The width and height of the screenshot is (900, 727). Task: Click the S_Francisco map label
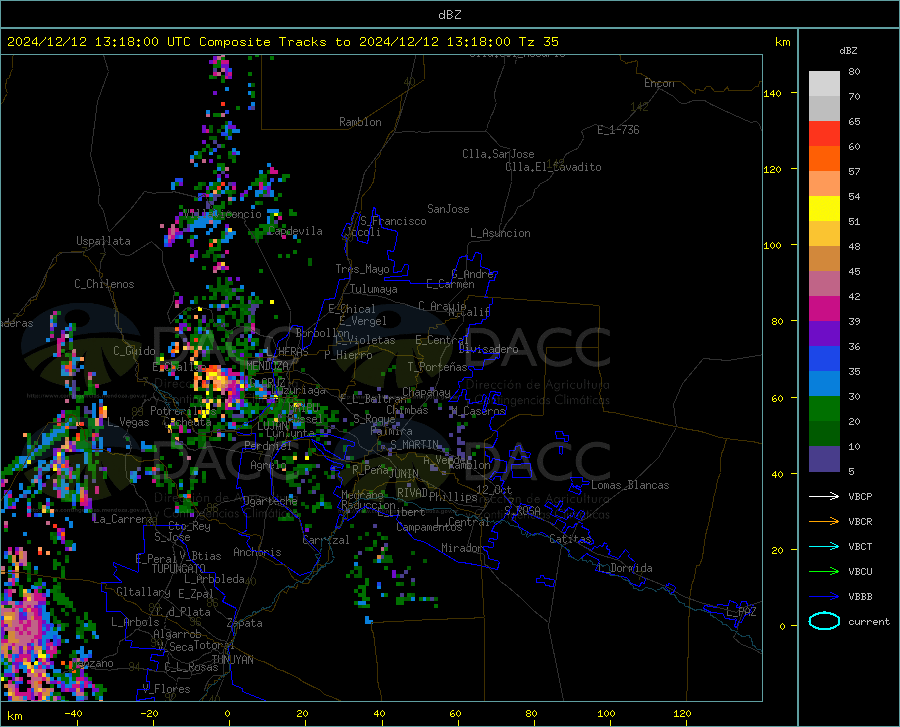pos(393,221)
